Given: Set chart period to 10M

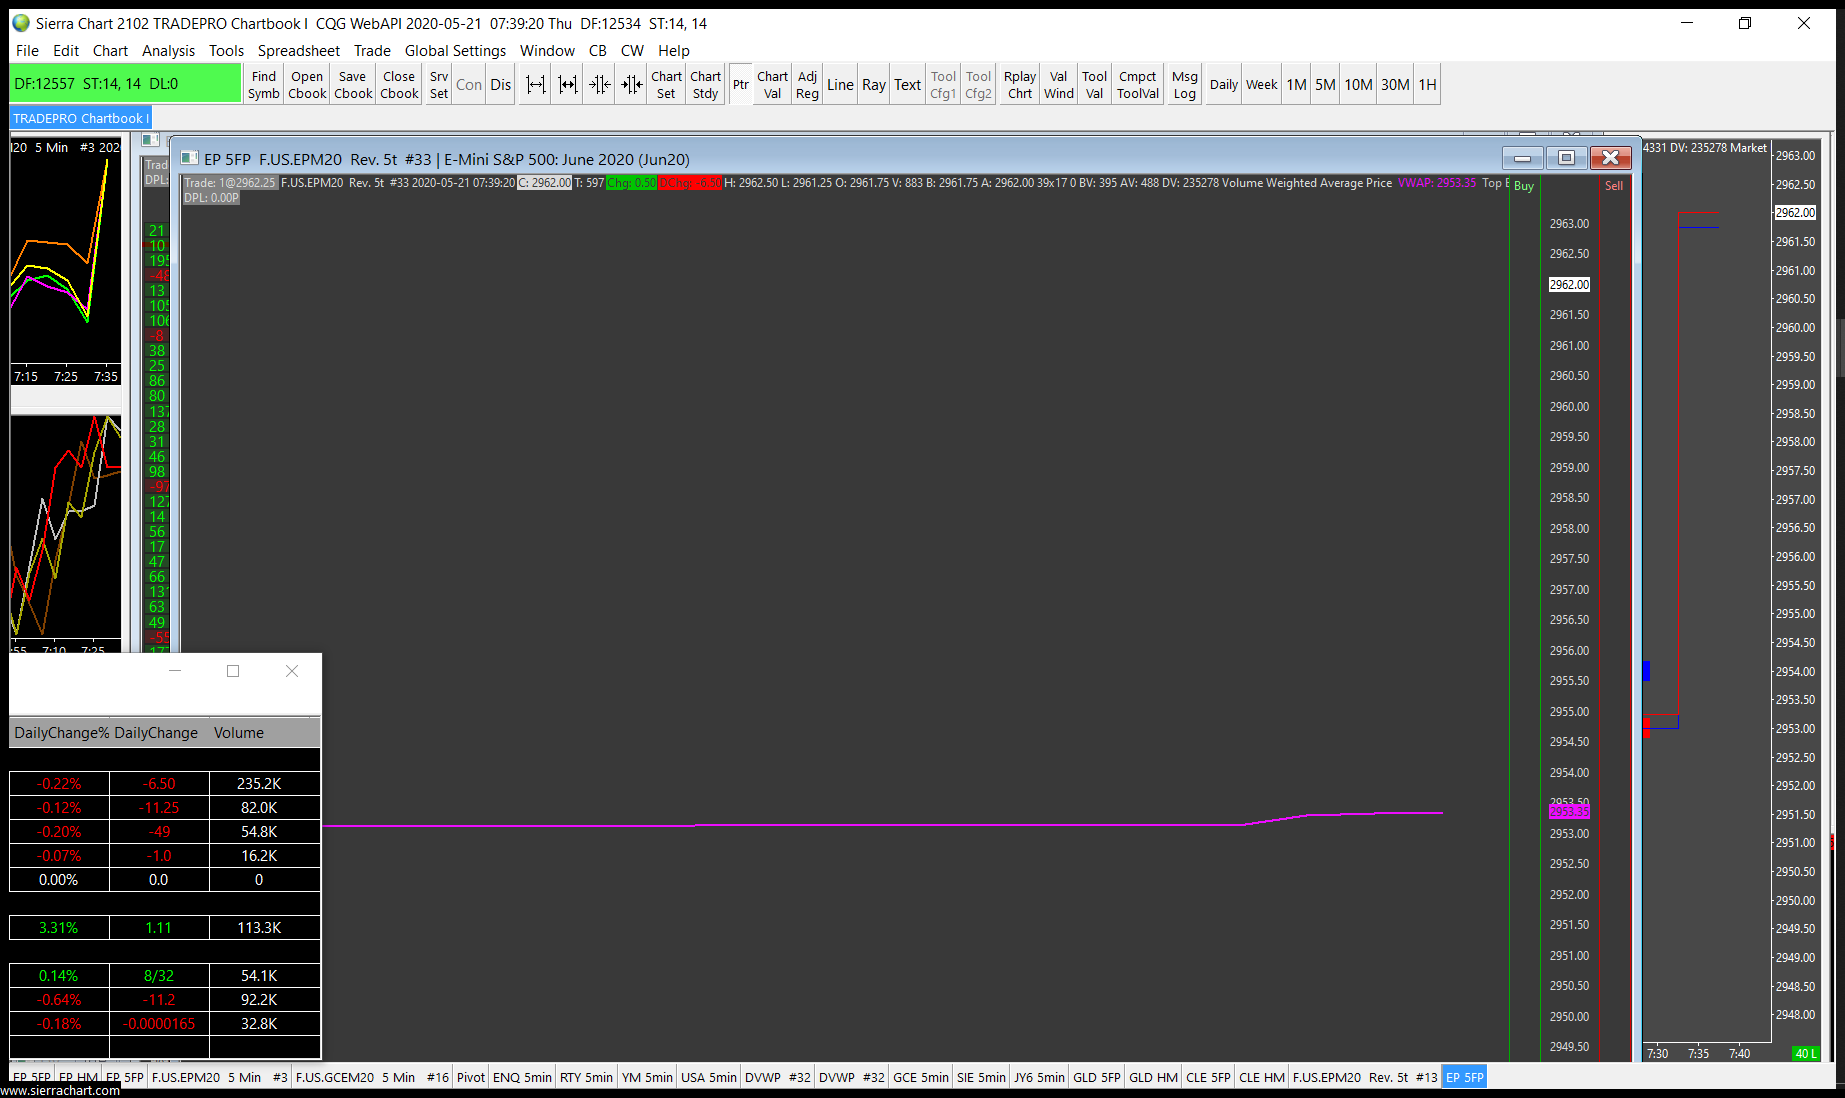Looking at the screenshot, I should (x=1358, y=85).
